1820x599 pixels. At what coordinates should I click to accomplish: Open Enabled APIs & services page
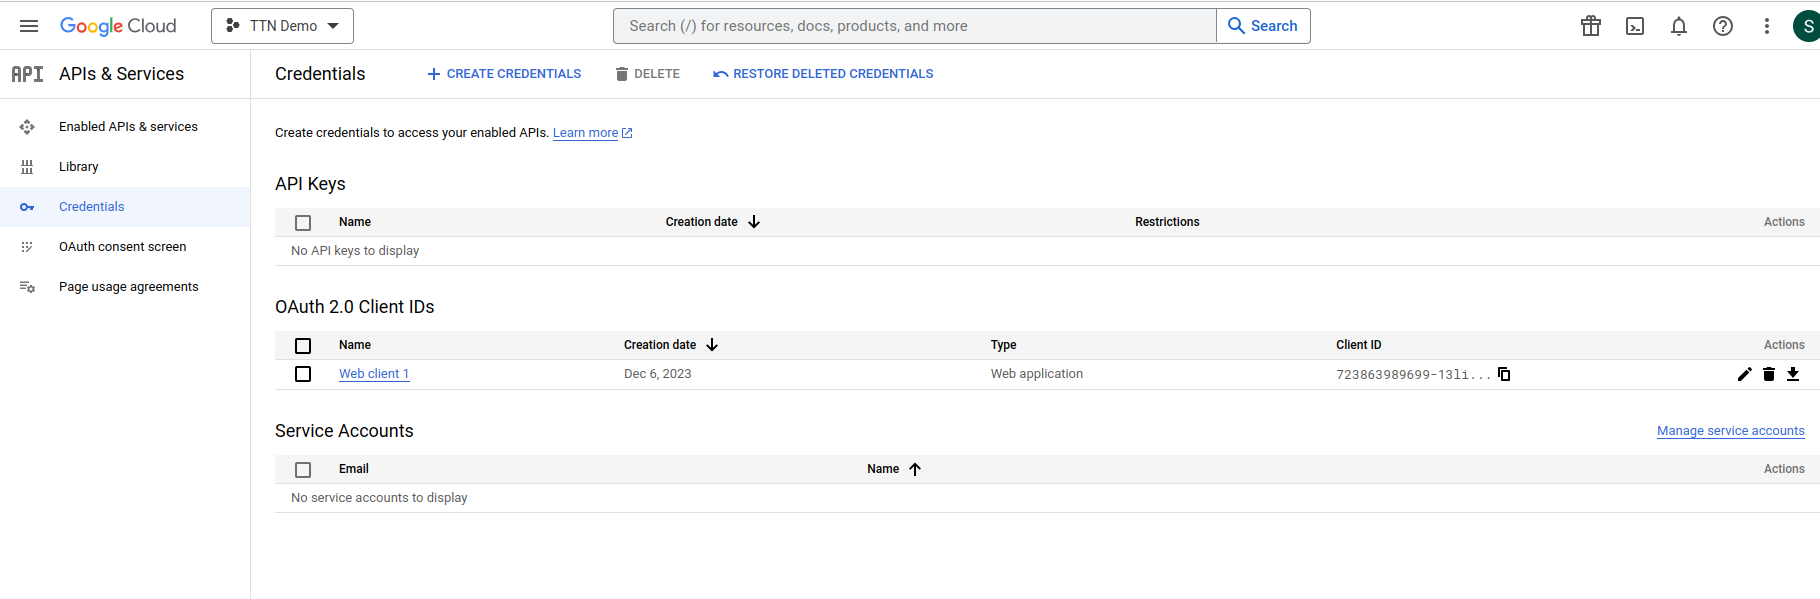point(128,127)
